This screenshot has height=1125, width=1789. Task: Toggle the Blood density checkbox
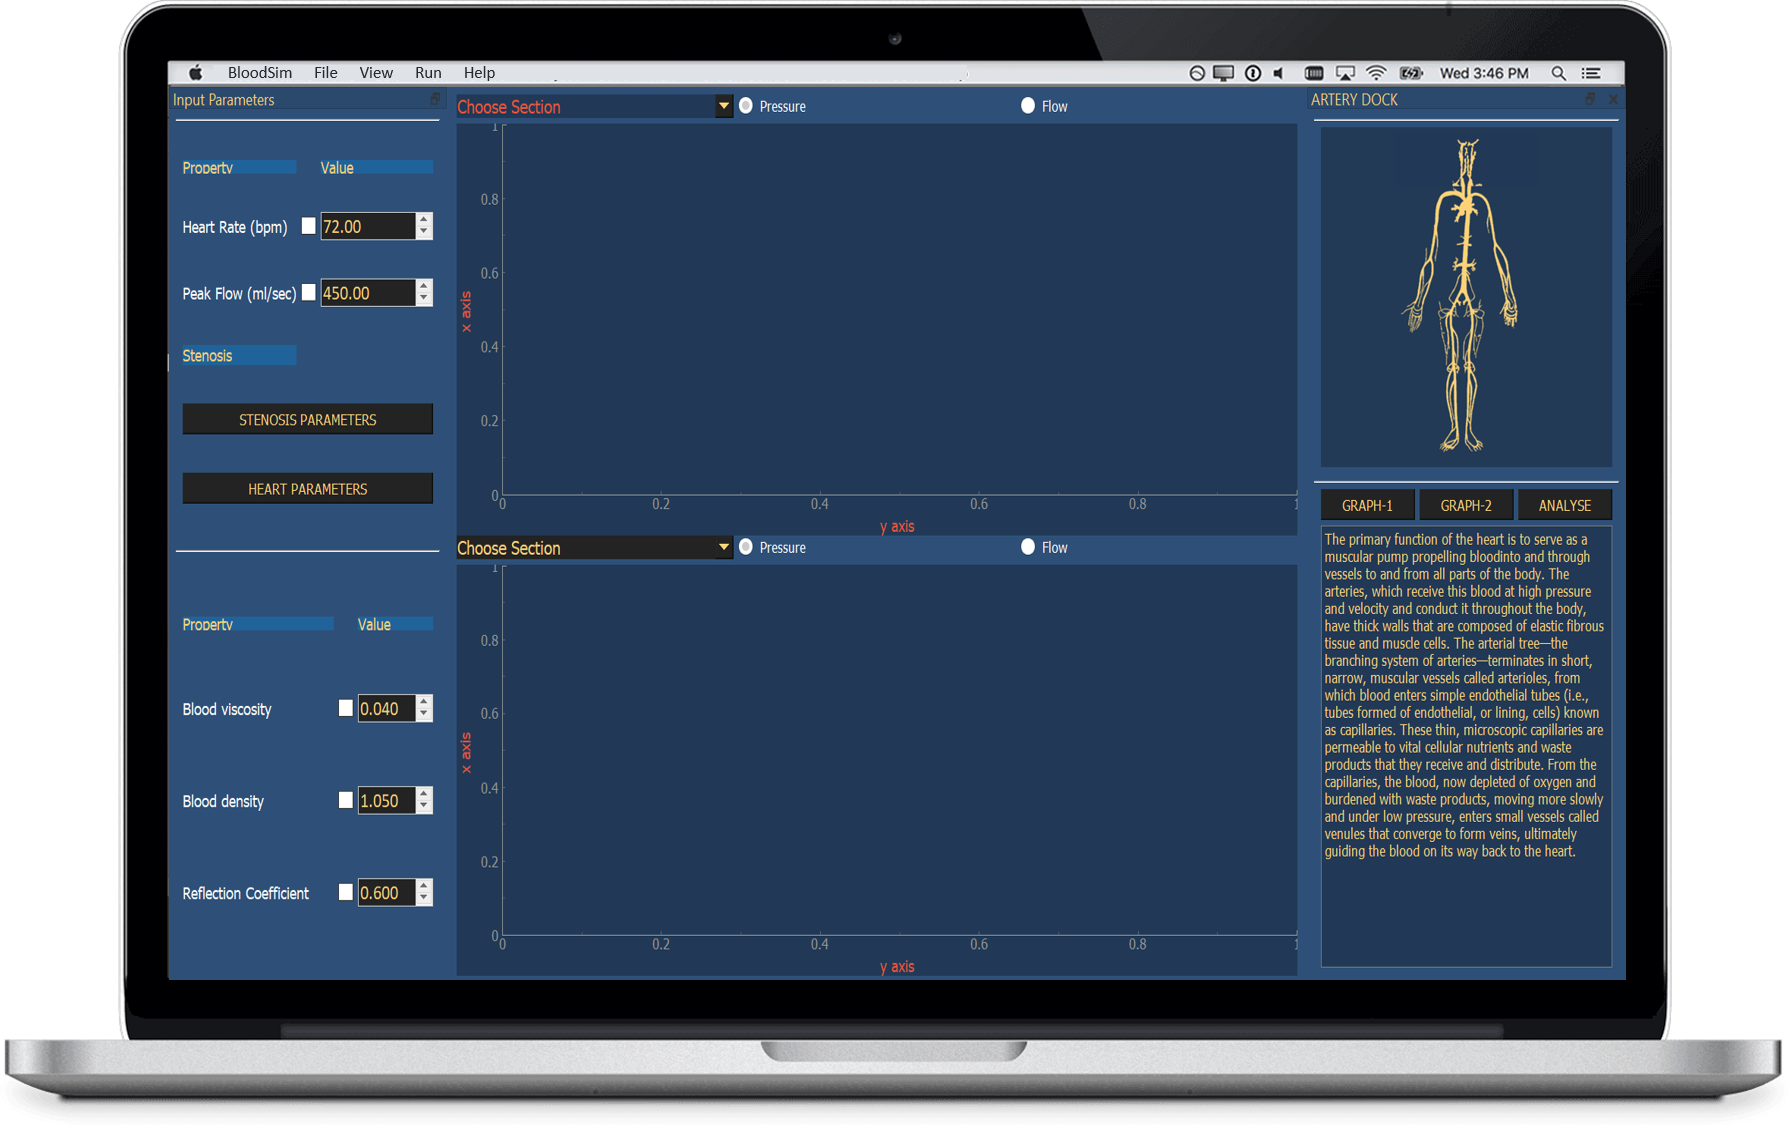tap(345, 800)
